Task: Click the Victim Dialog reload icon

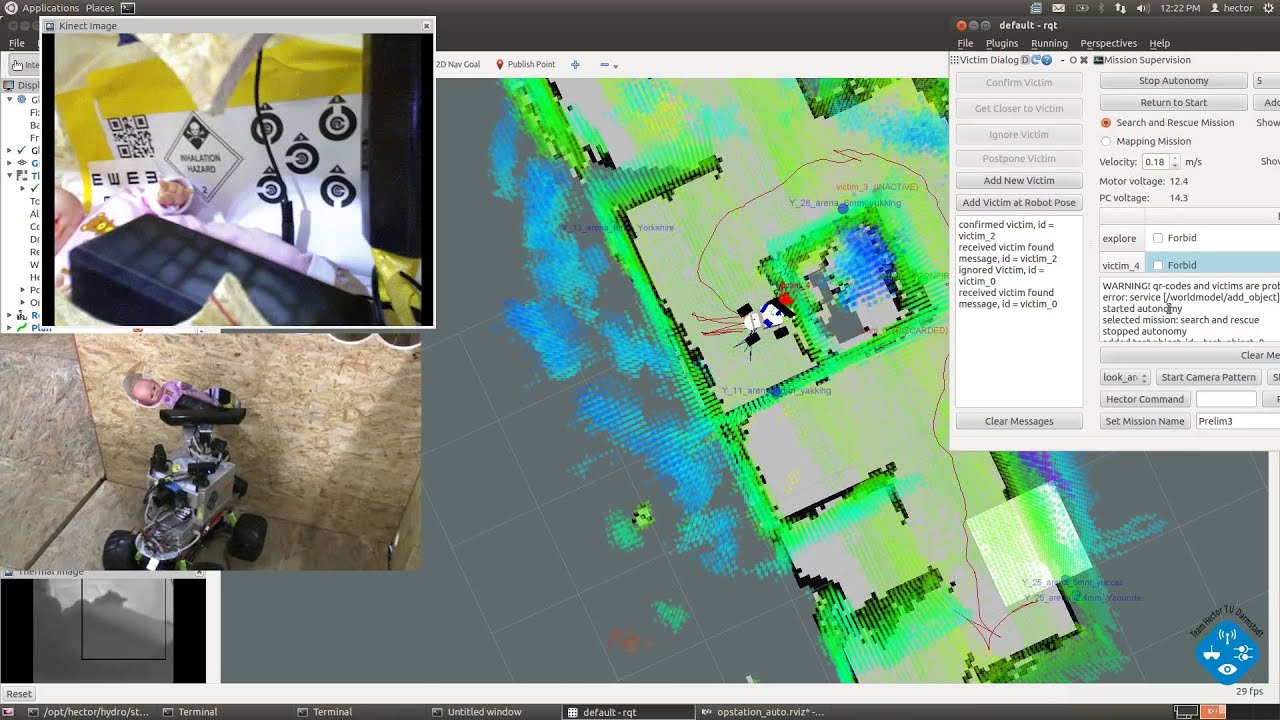Action: (1035, 60)
